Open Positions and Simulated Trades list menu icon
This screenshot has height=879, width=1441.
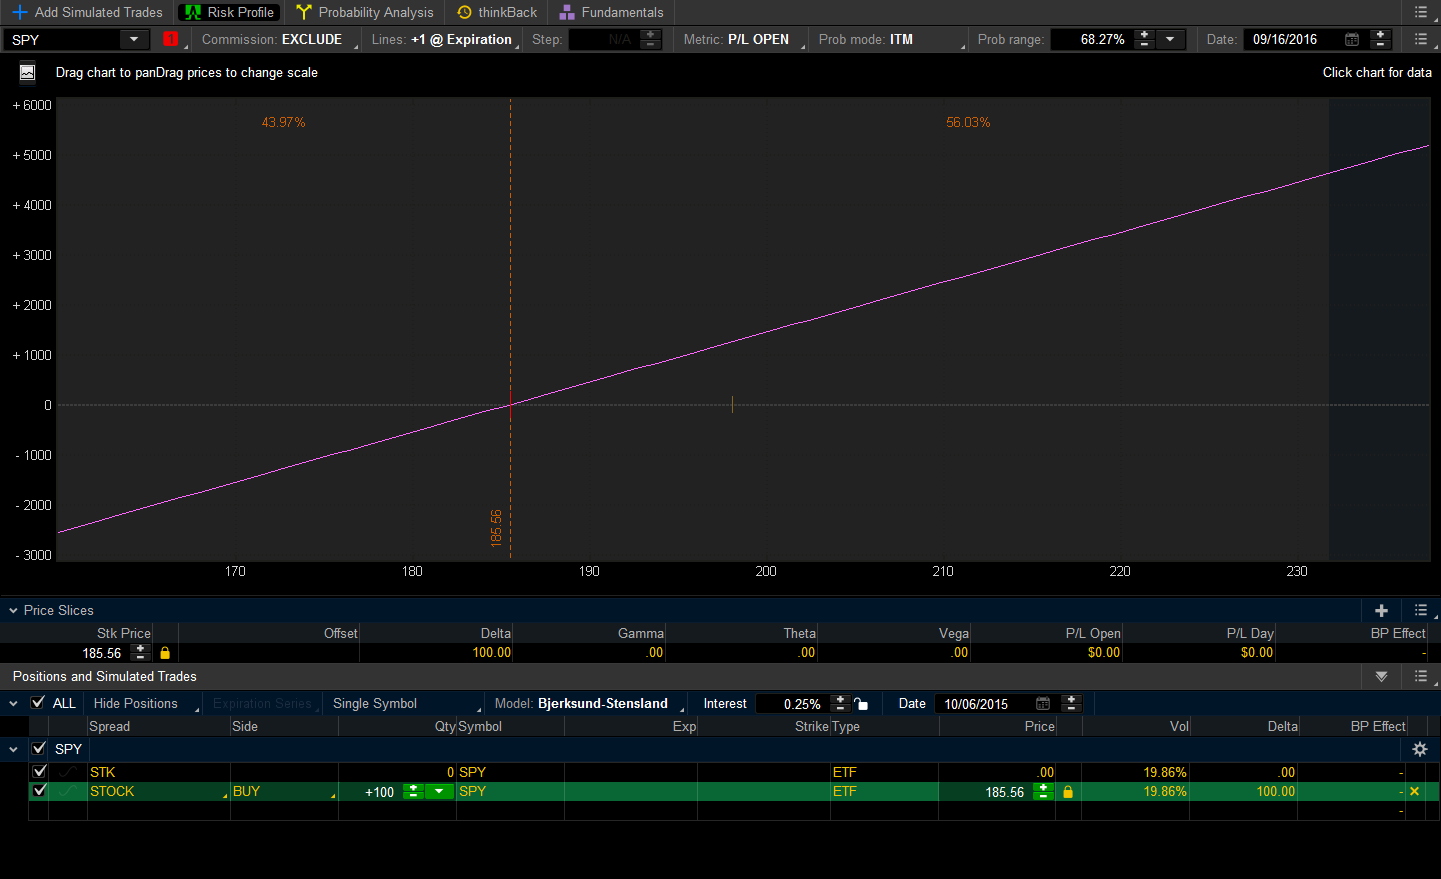[1421, 677]
